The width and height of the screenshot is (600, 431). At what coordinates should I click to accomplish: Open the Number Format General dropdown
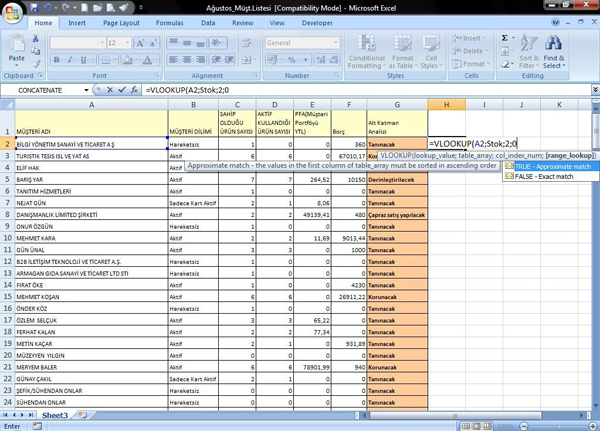coord(336,43)
